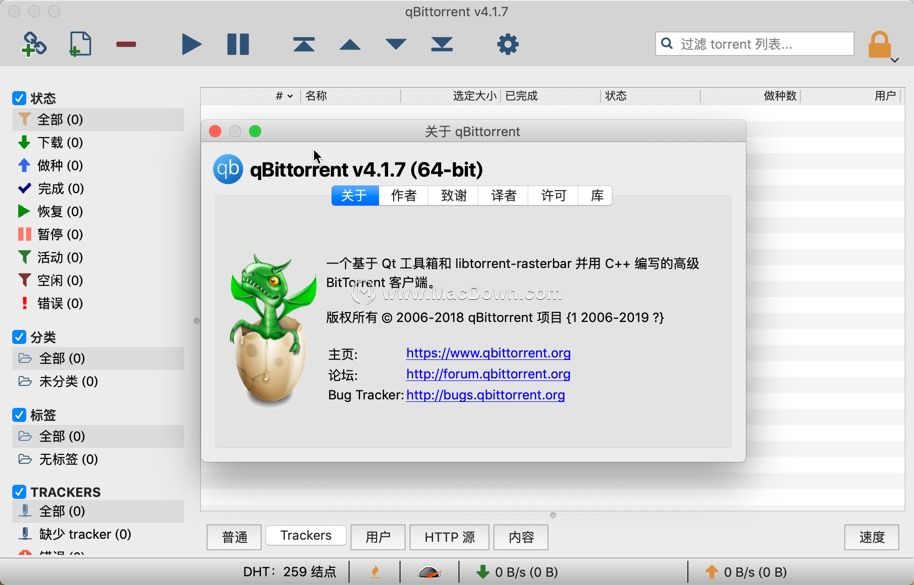
Task: Filter by 恢复 (0) status
Action: [x=98, y=211]
